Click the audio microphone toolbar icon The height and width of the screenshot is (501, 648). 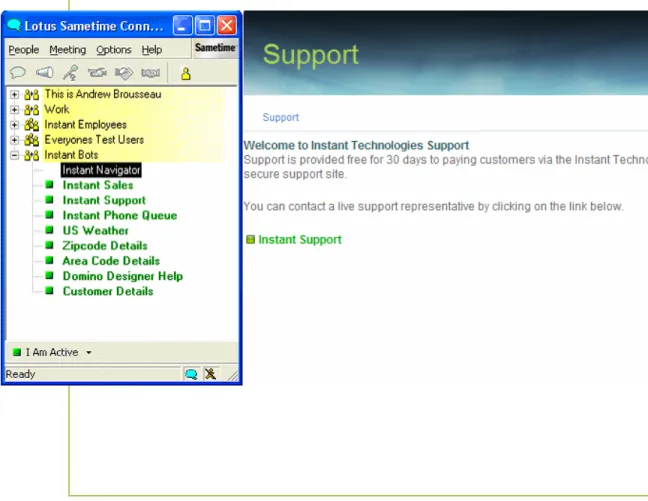[71, 73]
